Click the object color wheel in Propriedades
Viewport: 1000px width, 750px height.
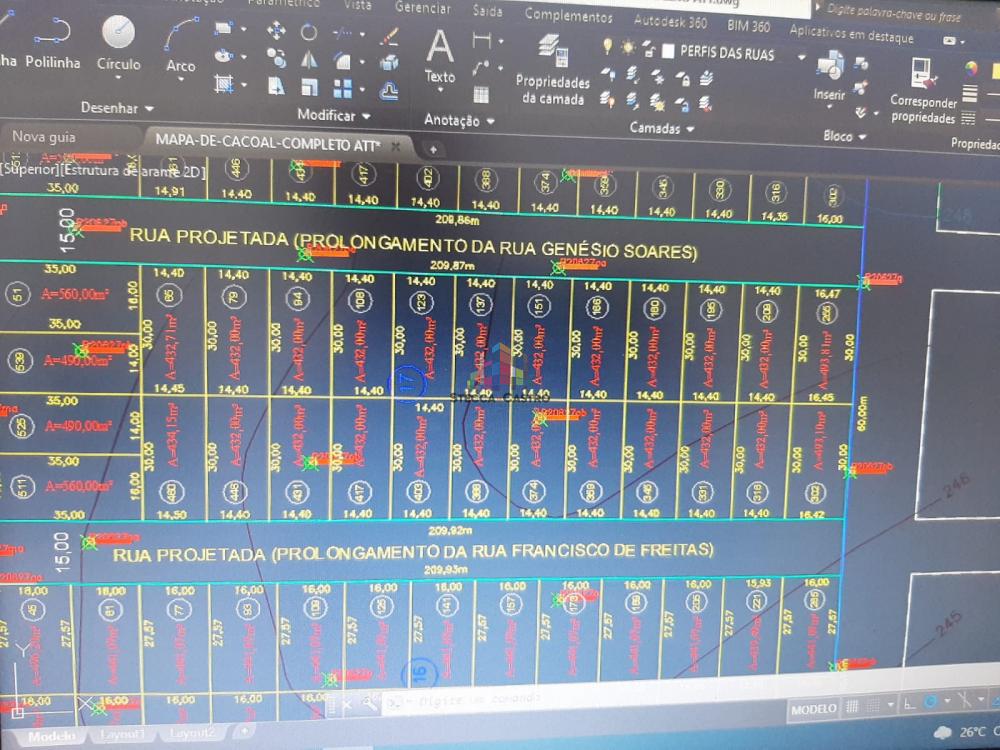971,68
